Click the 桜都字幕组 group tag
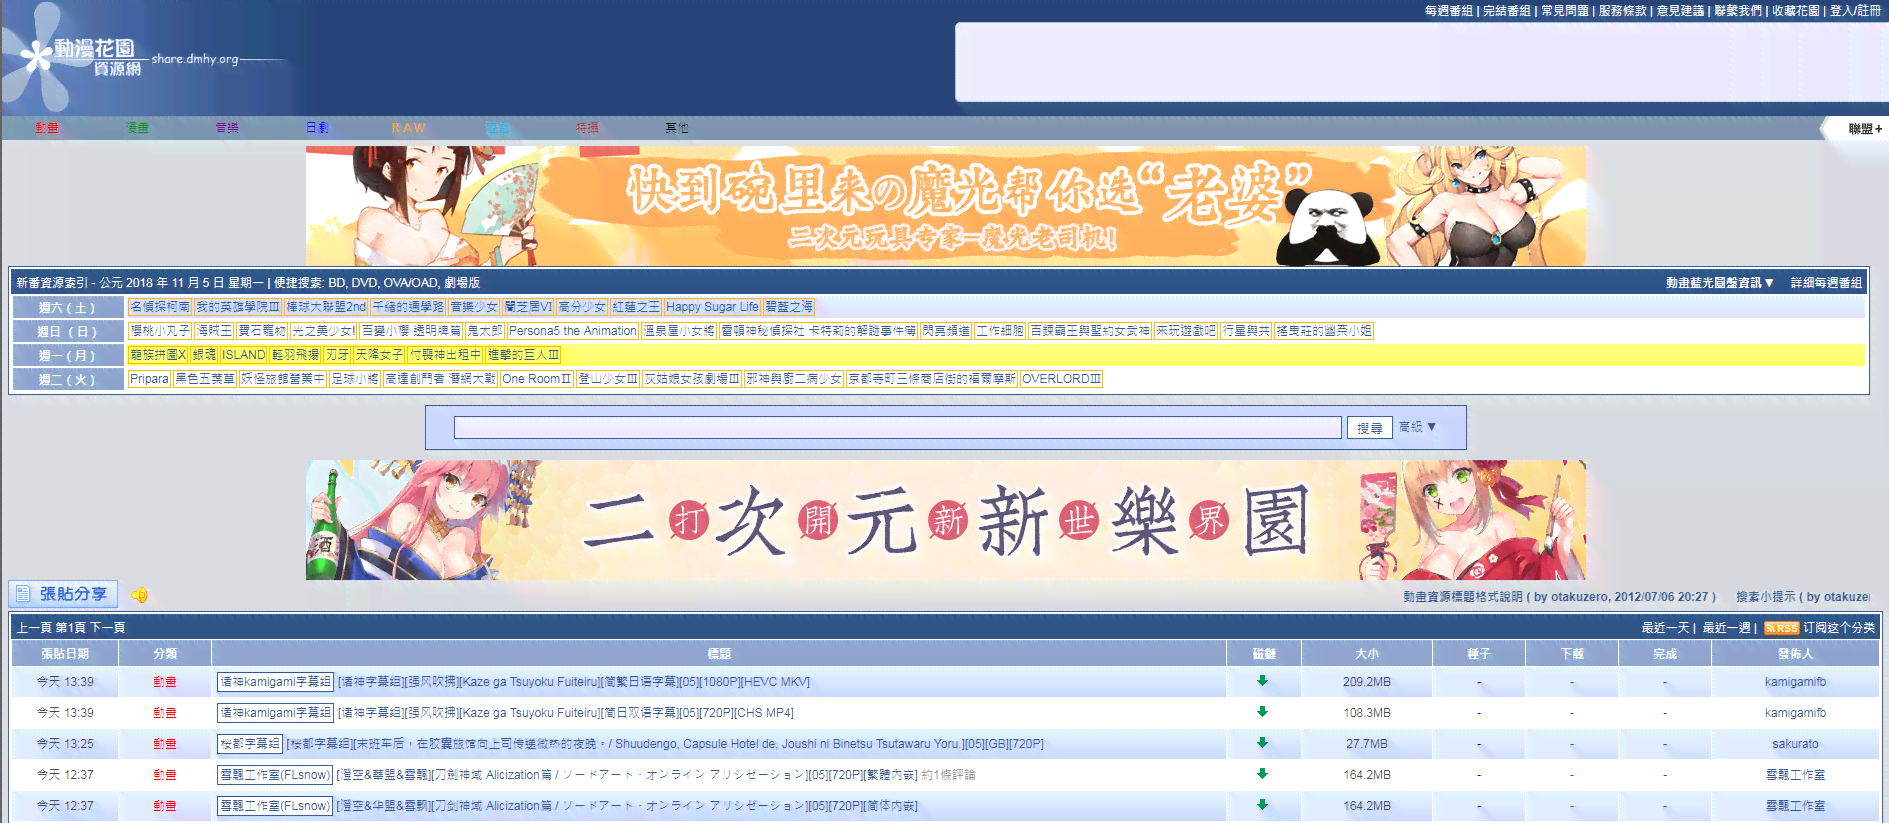This screenshot has height=823, width=1889. [x=250, y=744]
